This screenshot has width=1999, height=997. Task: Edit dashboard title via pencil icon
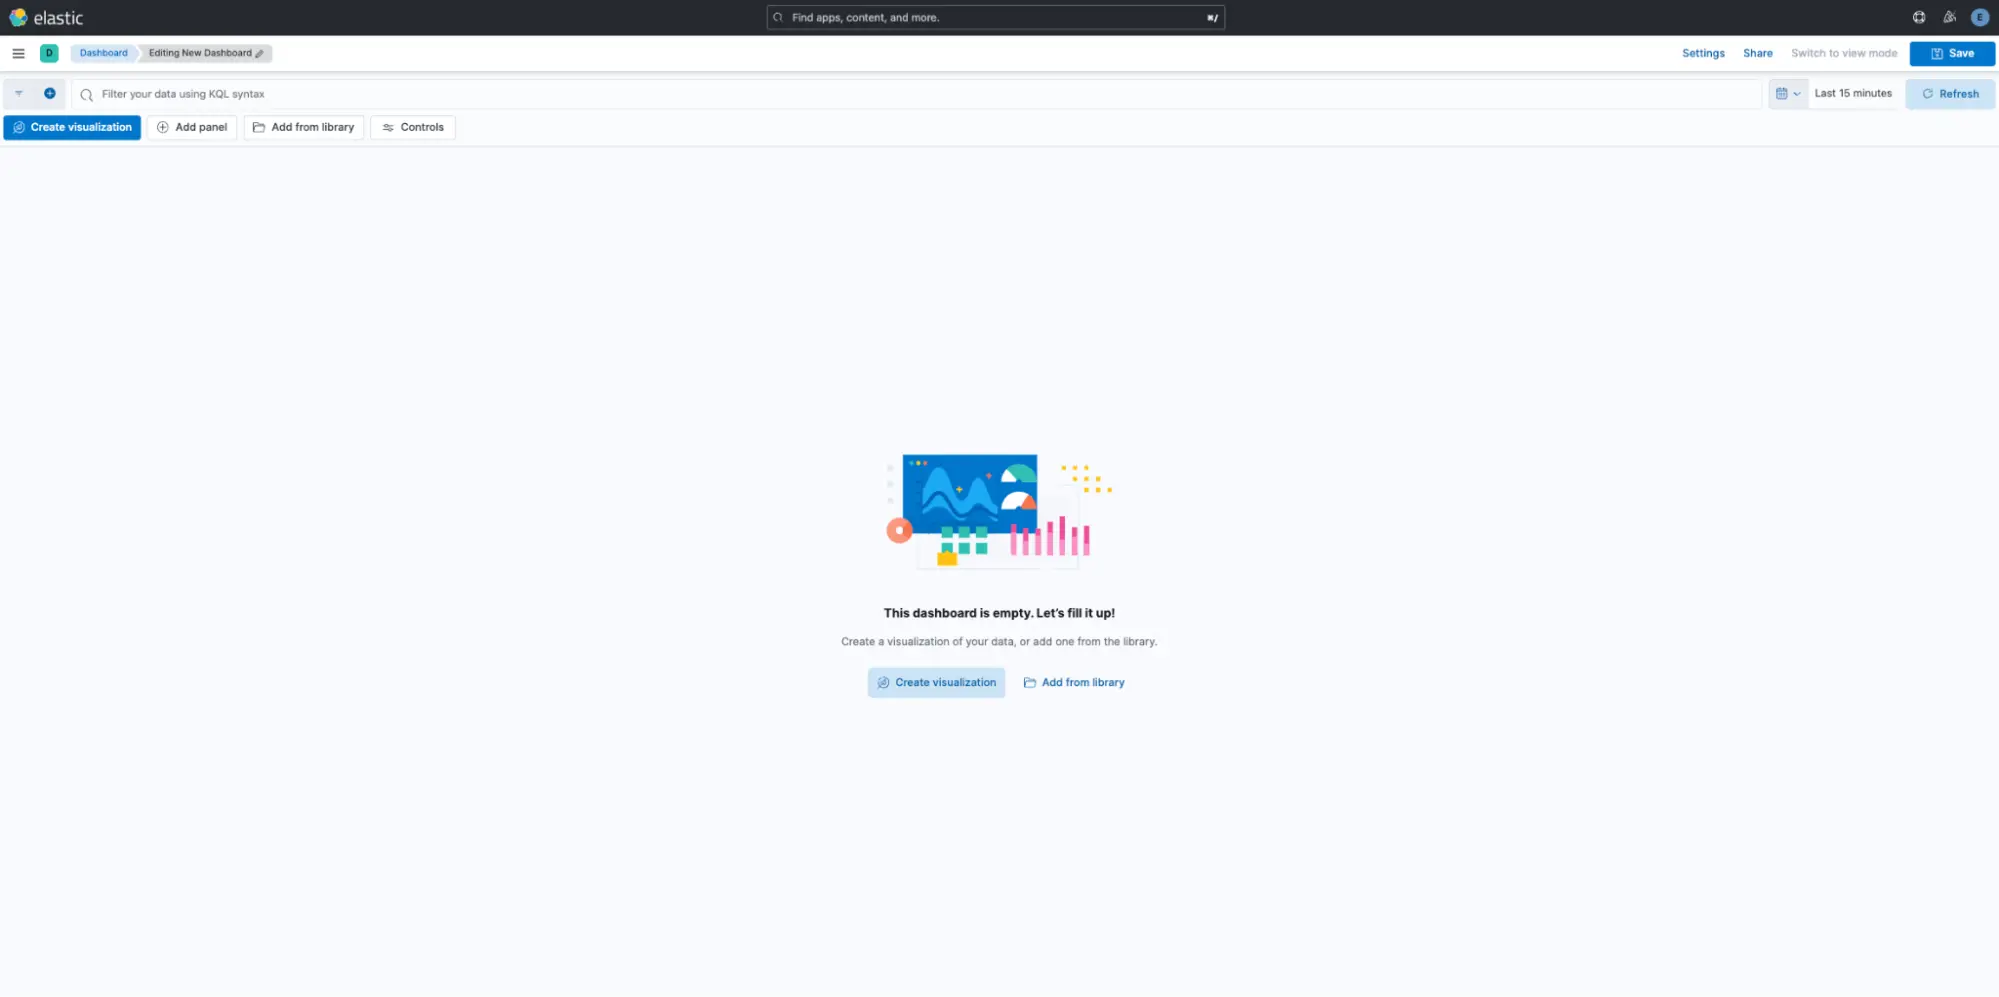[x=259, y=54]
